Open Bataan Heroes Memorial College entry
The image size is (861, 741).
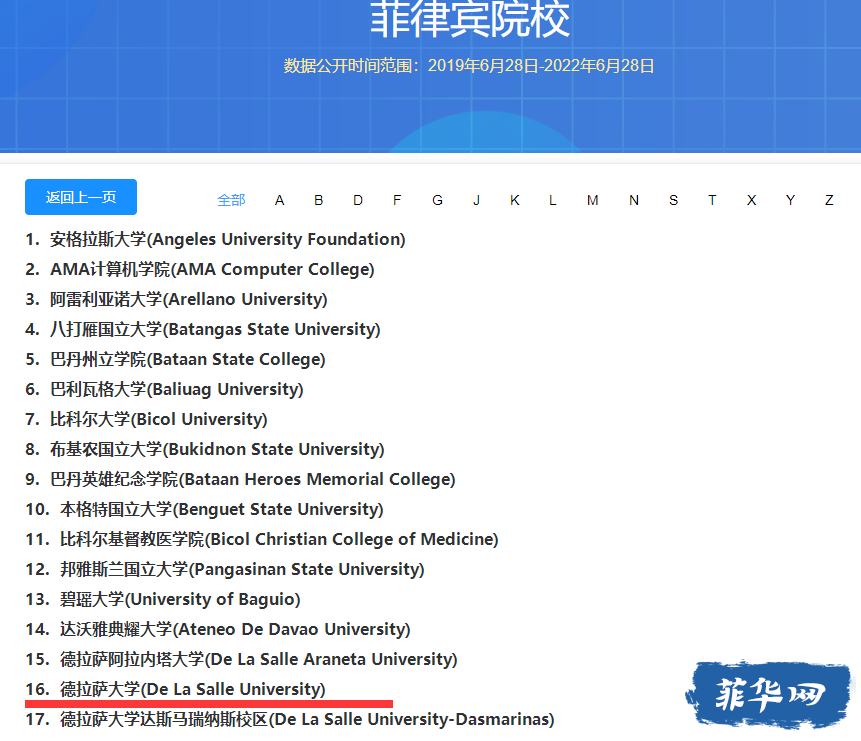pyautogui.click(x=253, y=479)
